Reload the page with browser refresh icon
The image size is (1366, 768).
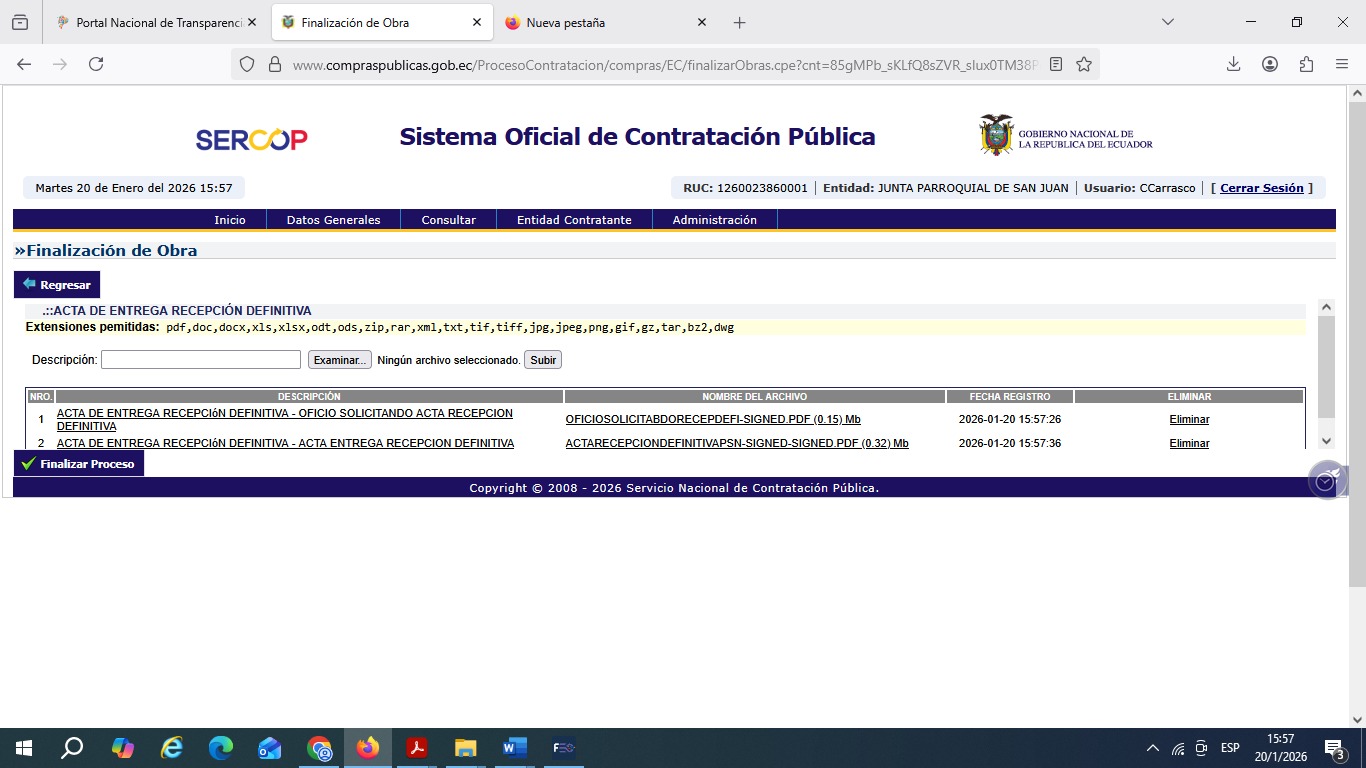tap(96, 64)
